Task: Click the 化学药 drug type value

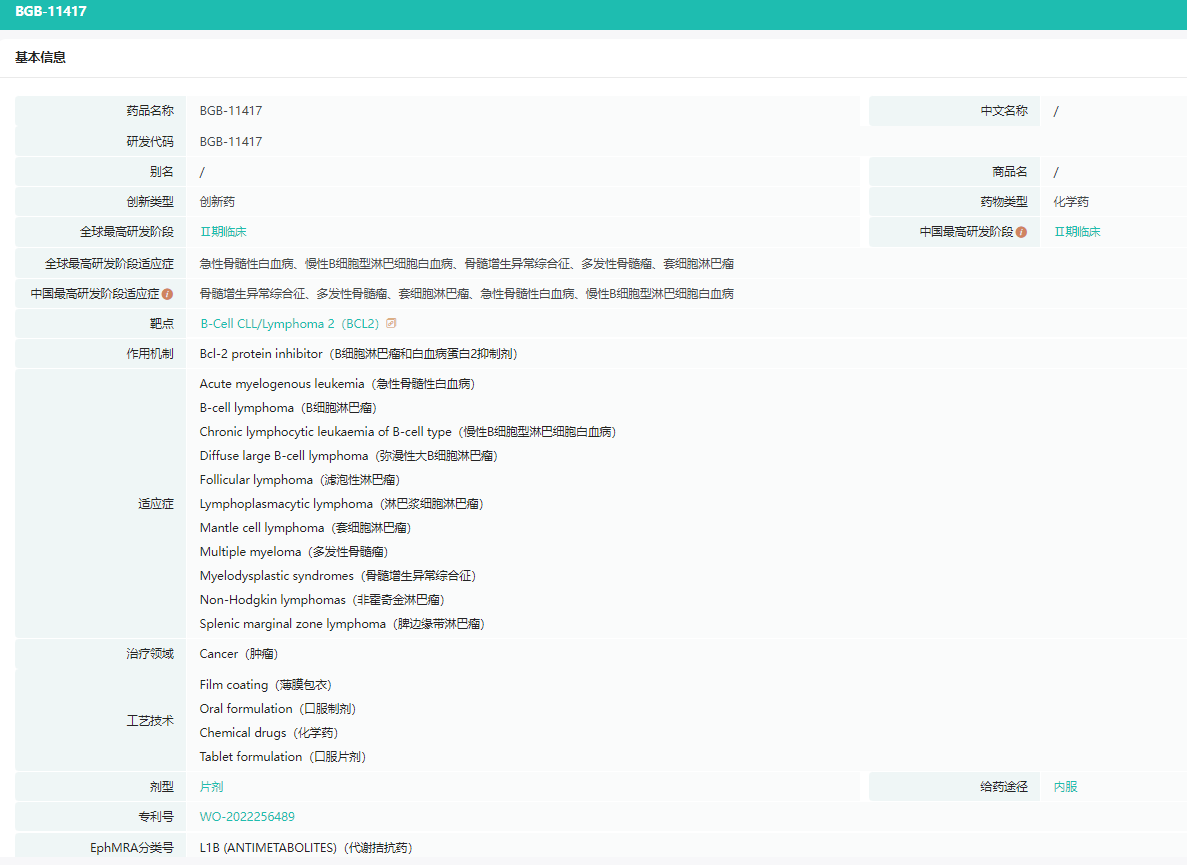Action: [x=1071, y=202]
